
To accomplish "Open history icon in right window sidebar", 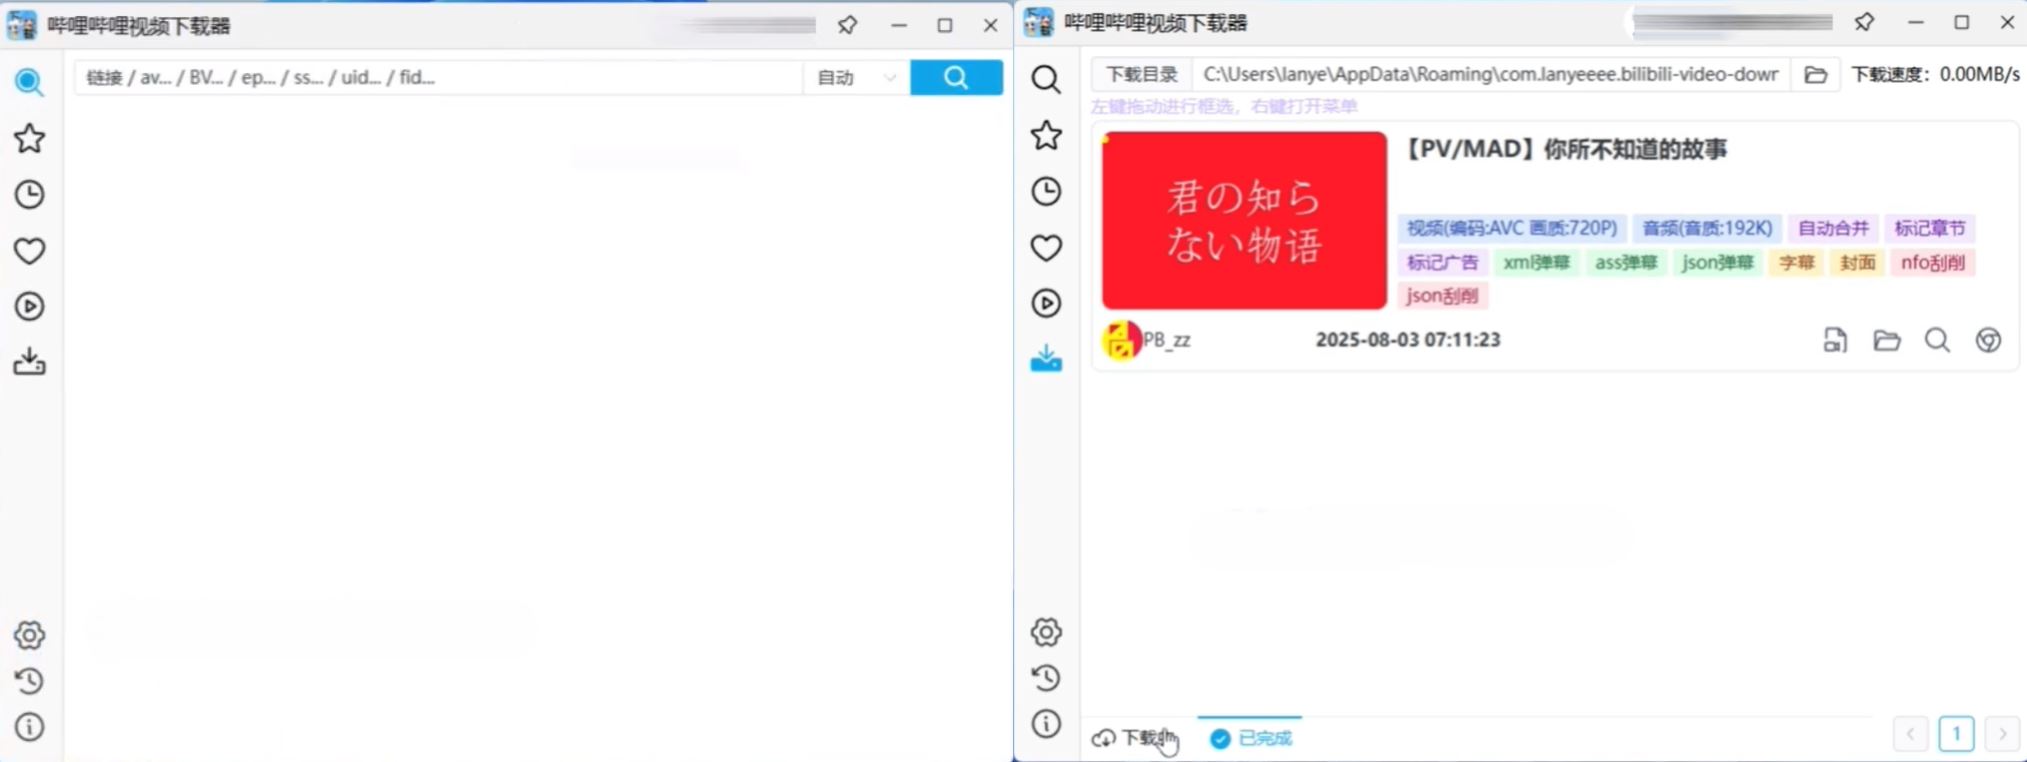I will click(x=1046, y=678).
